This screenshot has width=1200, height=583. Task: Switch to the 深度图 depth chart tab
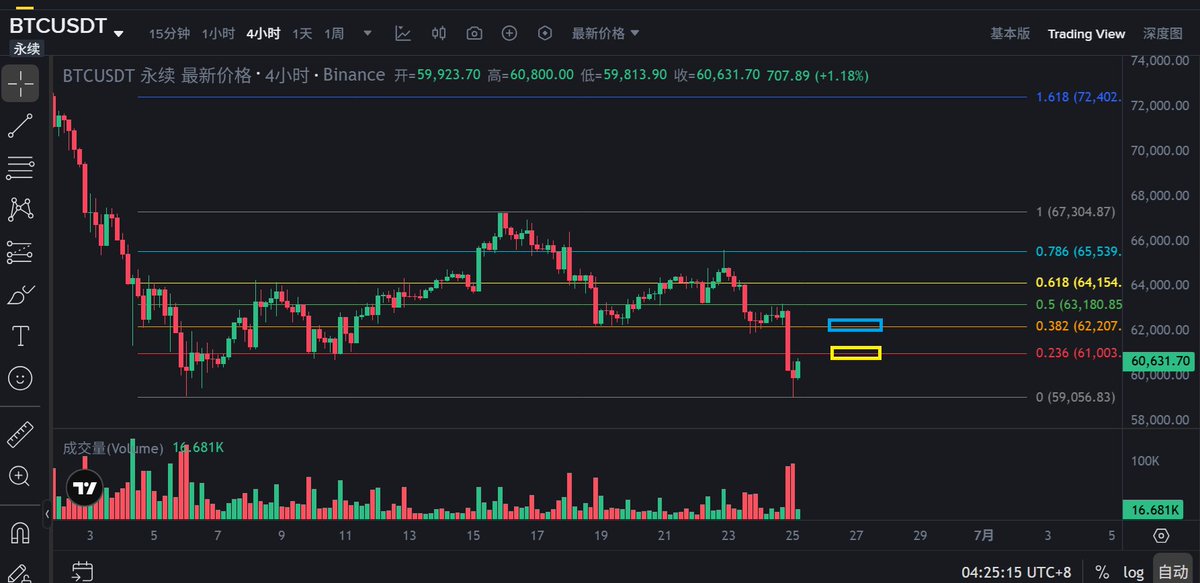coord(1162,33)
